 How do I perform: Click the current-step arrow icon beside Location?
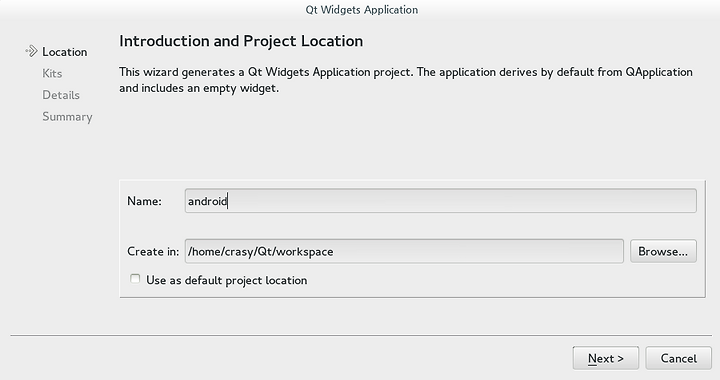pos(31,51)
